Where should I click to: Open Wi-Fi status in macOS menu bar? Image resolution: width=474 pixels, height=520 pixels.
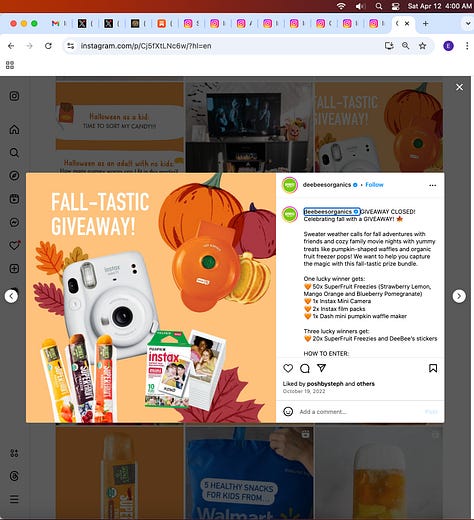341,6
